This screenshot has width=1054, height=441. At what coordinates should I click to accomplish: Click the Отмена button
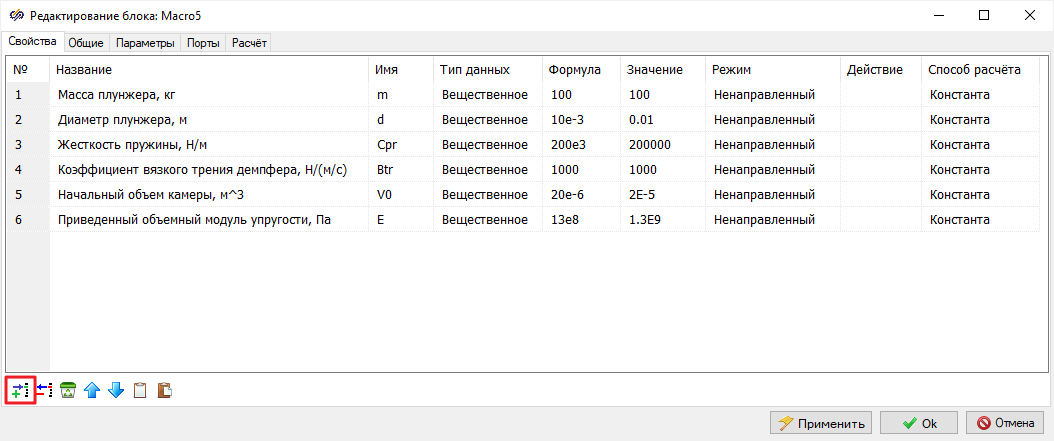click(1004, 423)
